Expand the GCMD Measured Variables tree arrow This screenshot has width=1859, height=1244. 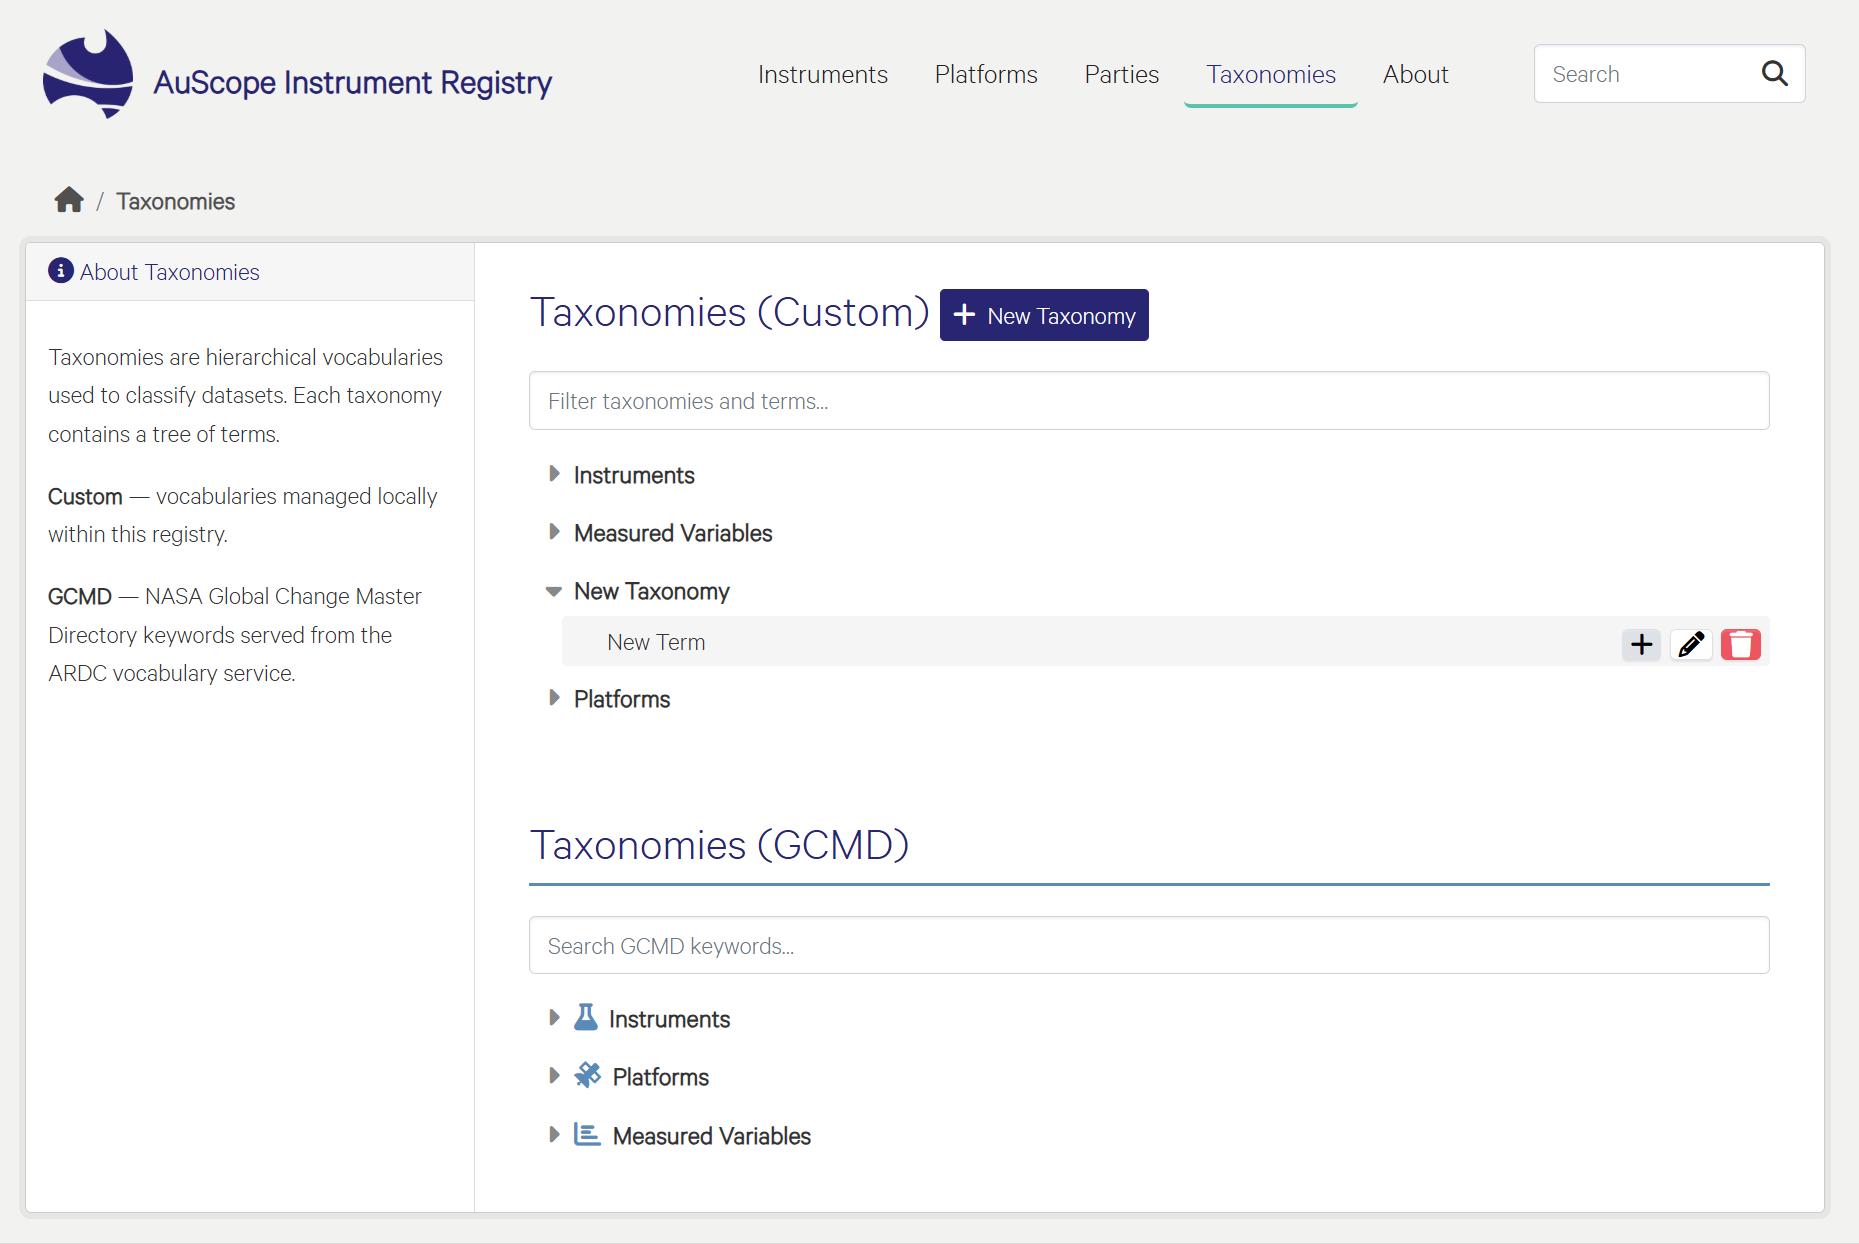[x=554, y=1134]
